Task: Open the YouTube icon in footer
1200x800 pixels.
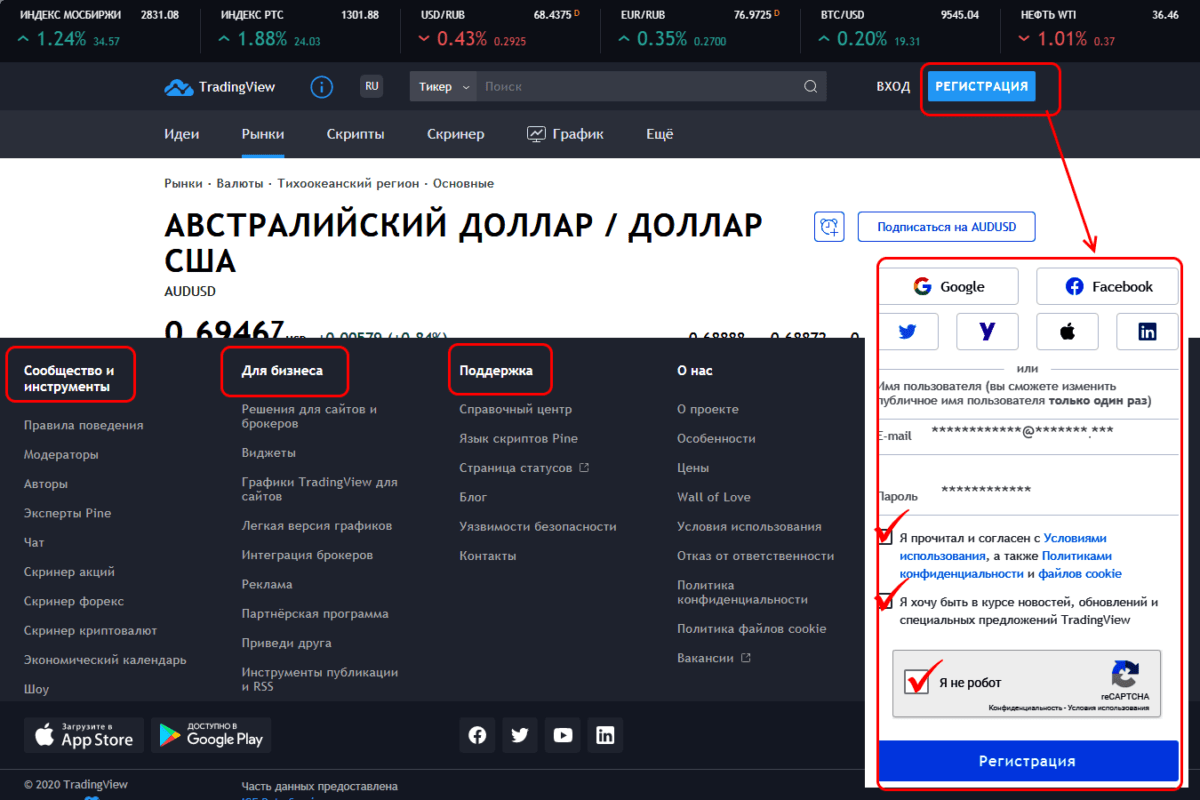Action: click(x=563, y=736)
